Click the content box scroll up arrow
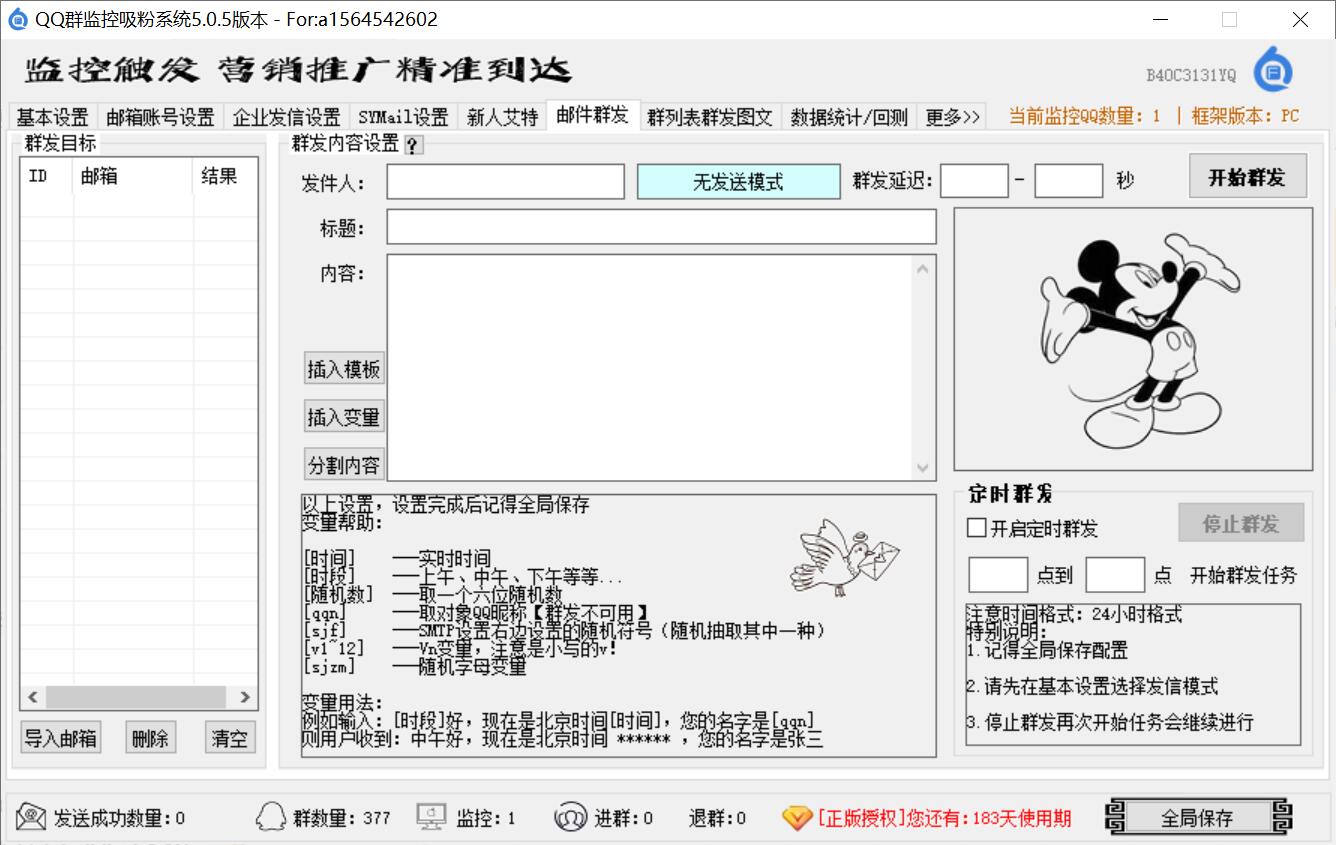This screenshot has width=1336, height=845. (x=924, y=267)
